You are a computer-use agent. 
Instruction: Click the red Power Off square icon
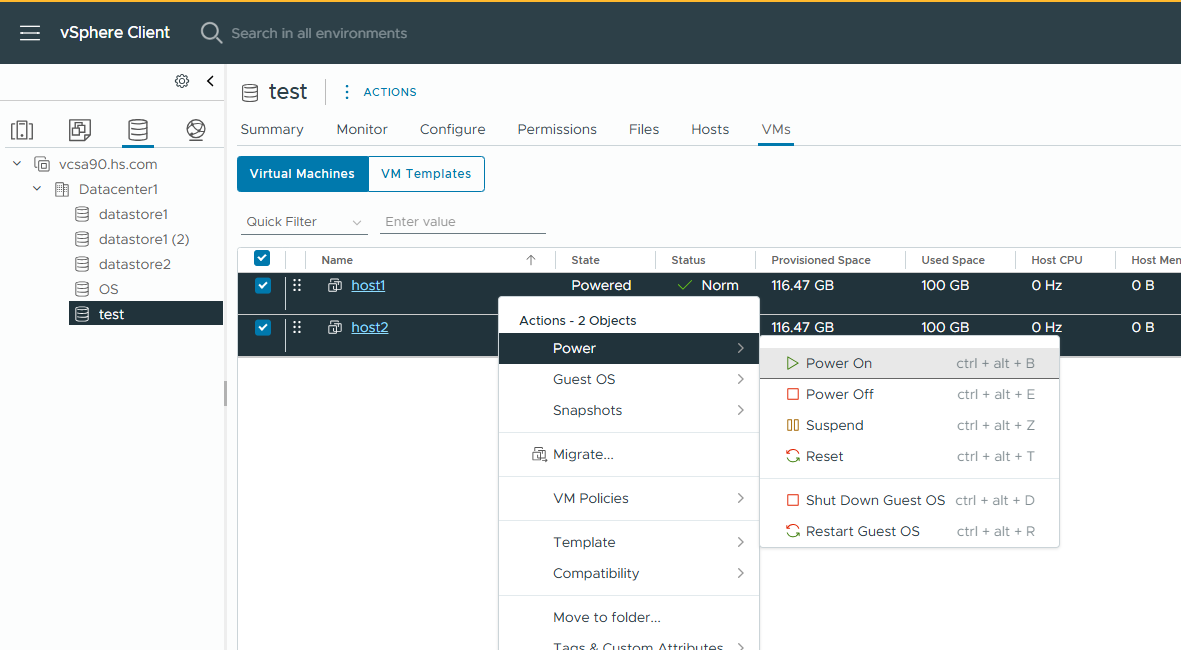(x=792, y=394)
